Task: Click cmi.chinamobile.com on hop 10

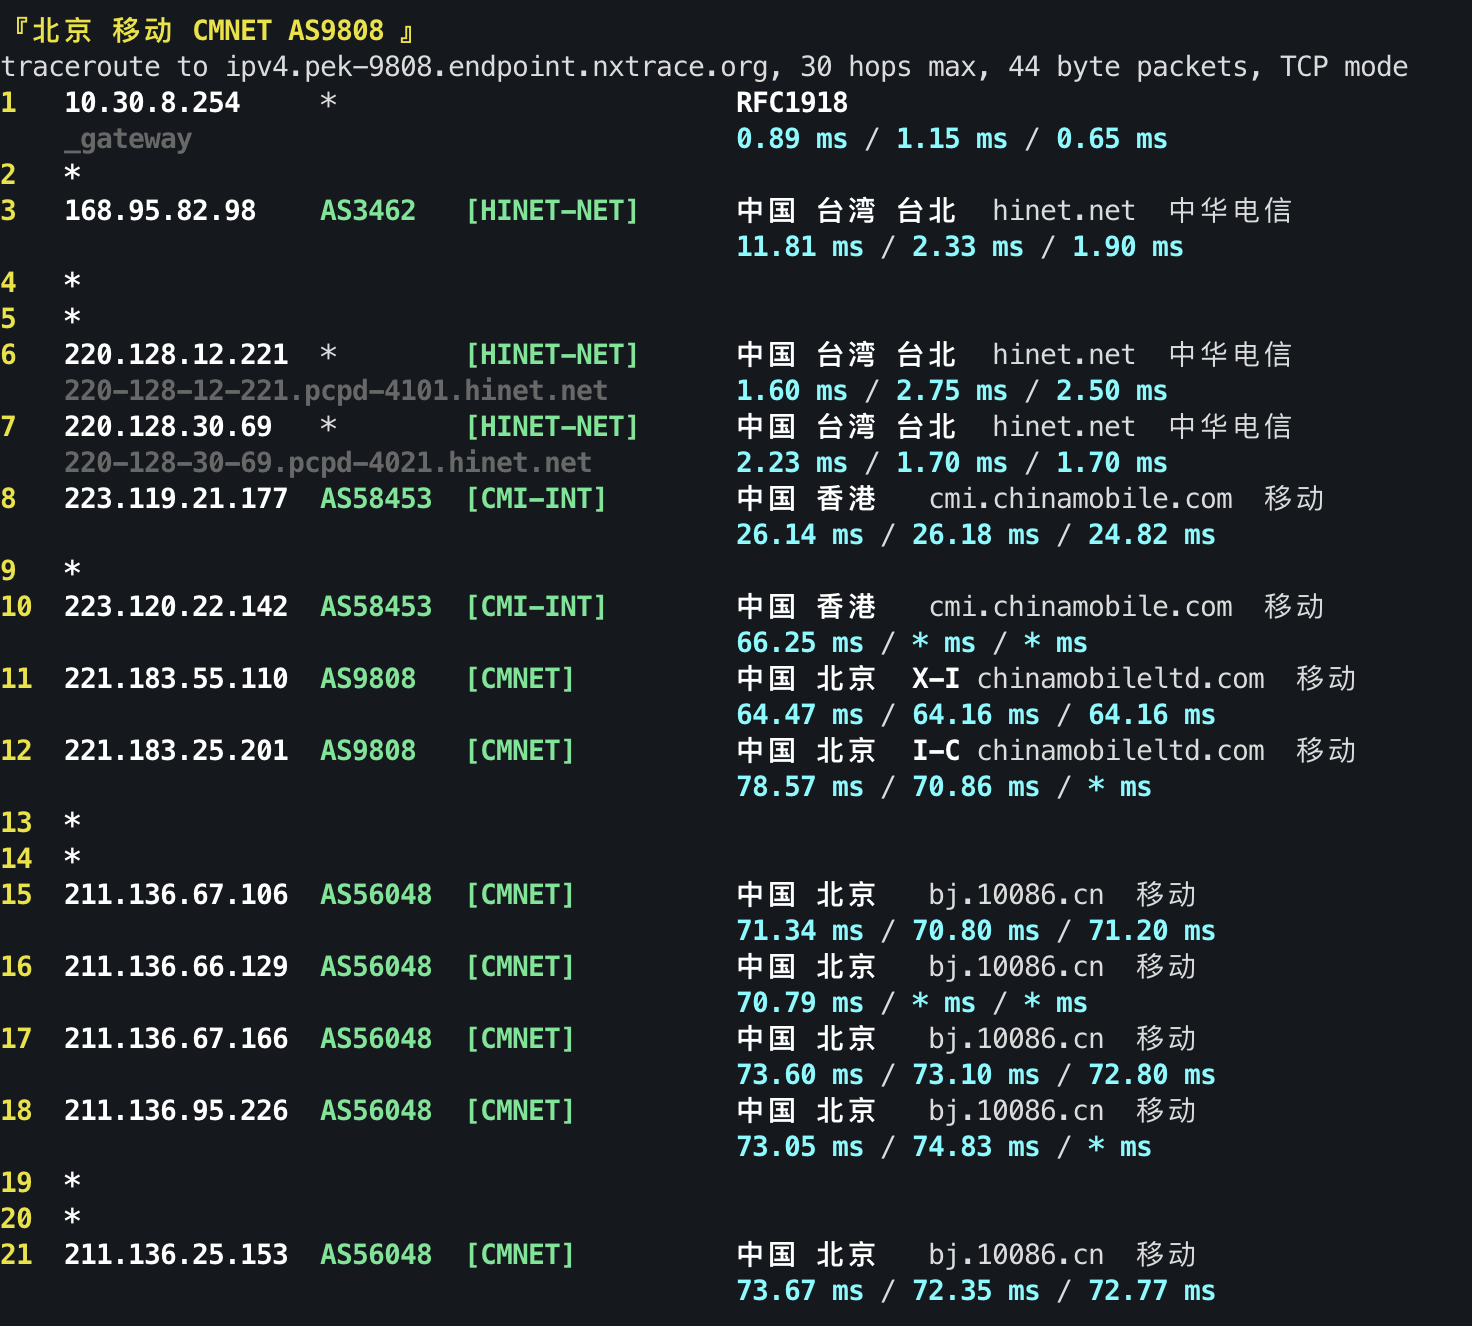Action: tap(1080, 607)
